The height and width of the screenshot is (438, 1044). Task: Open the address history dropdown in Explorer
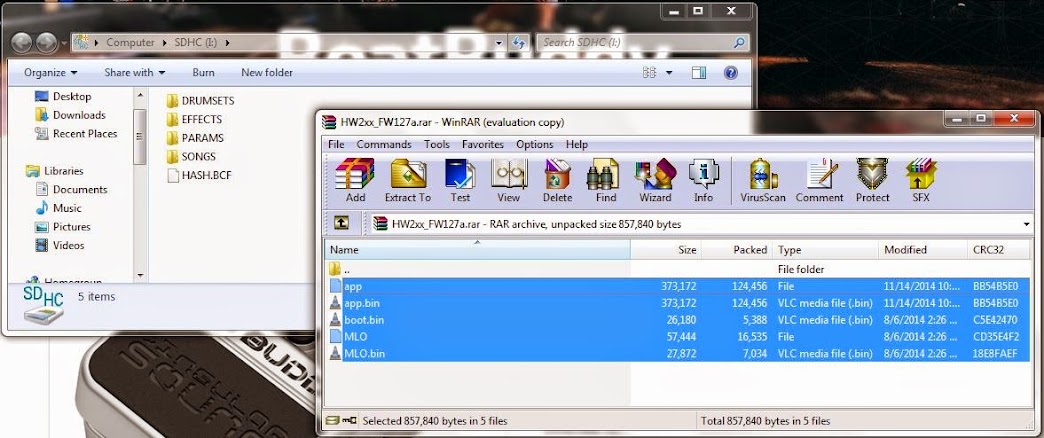[x=499, y=43]
